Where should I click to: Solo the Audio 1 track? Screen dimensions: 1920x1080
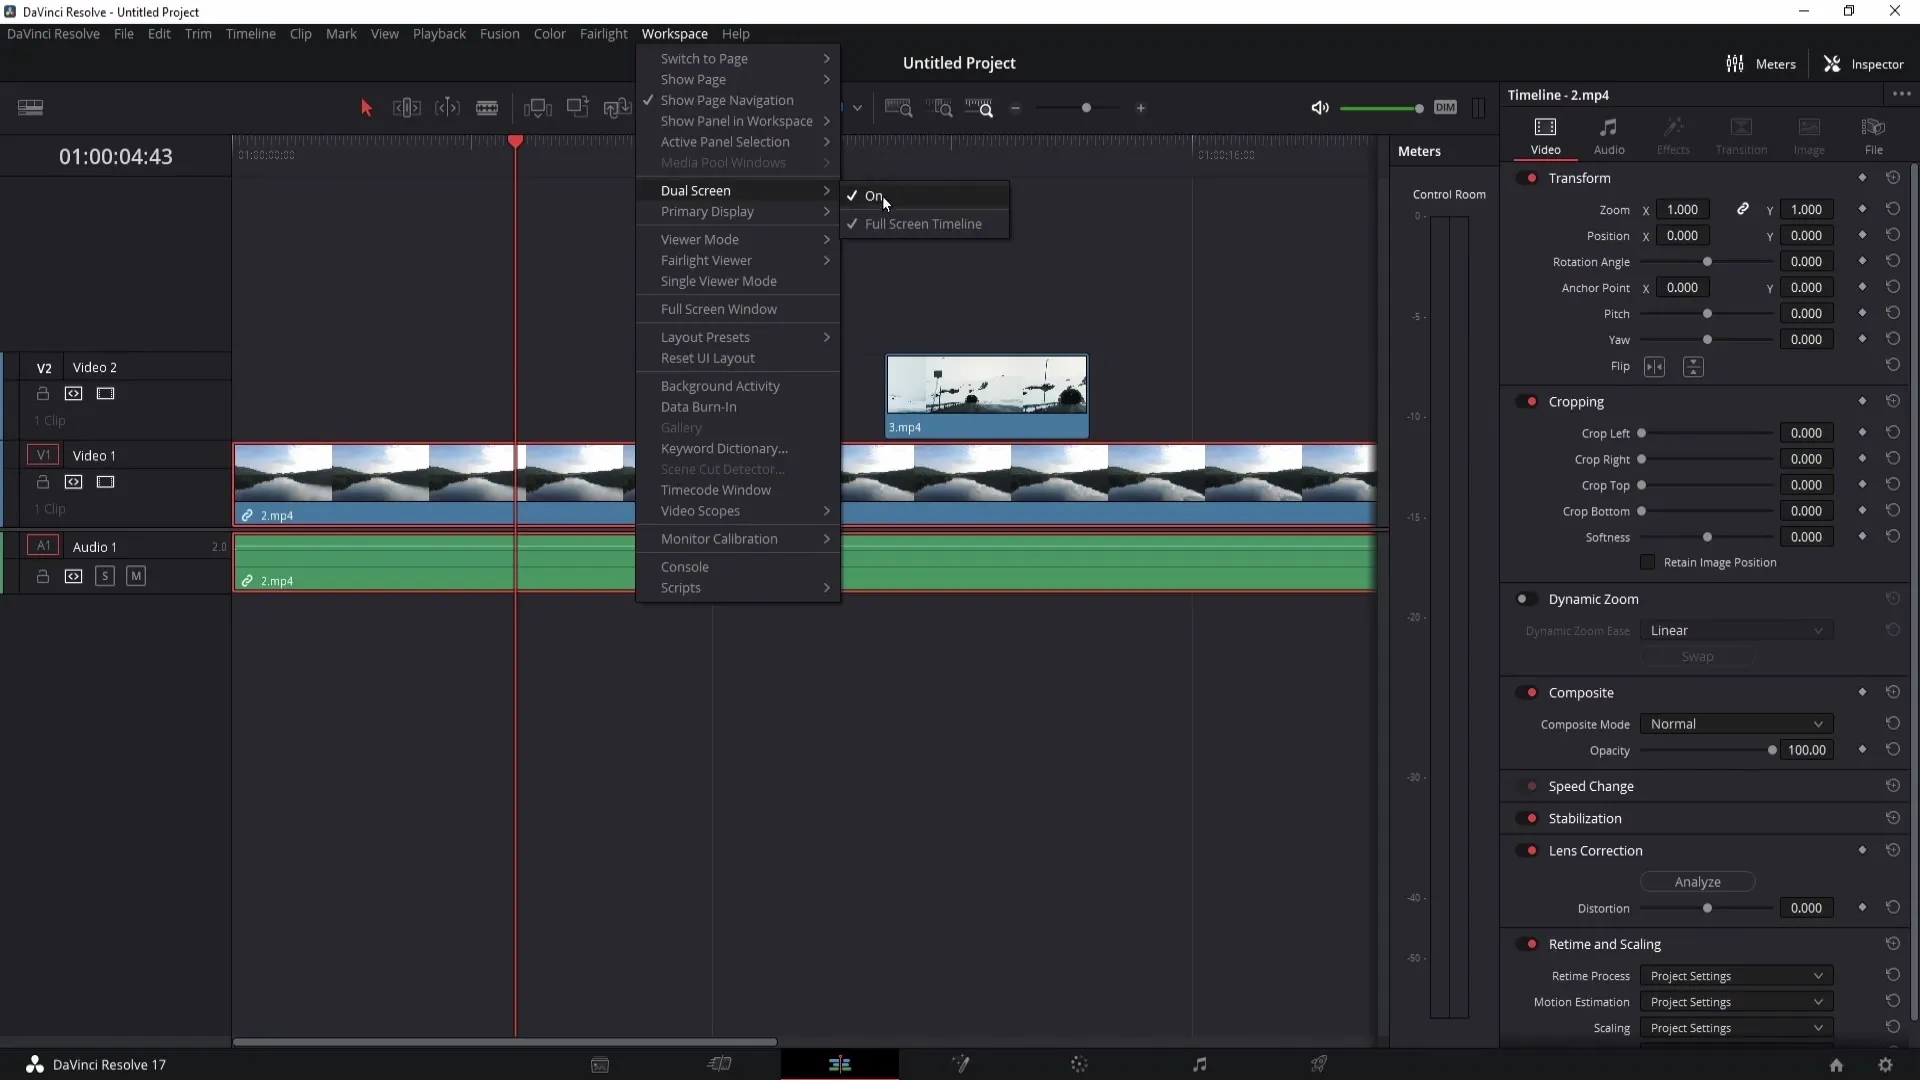(105, 576)
